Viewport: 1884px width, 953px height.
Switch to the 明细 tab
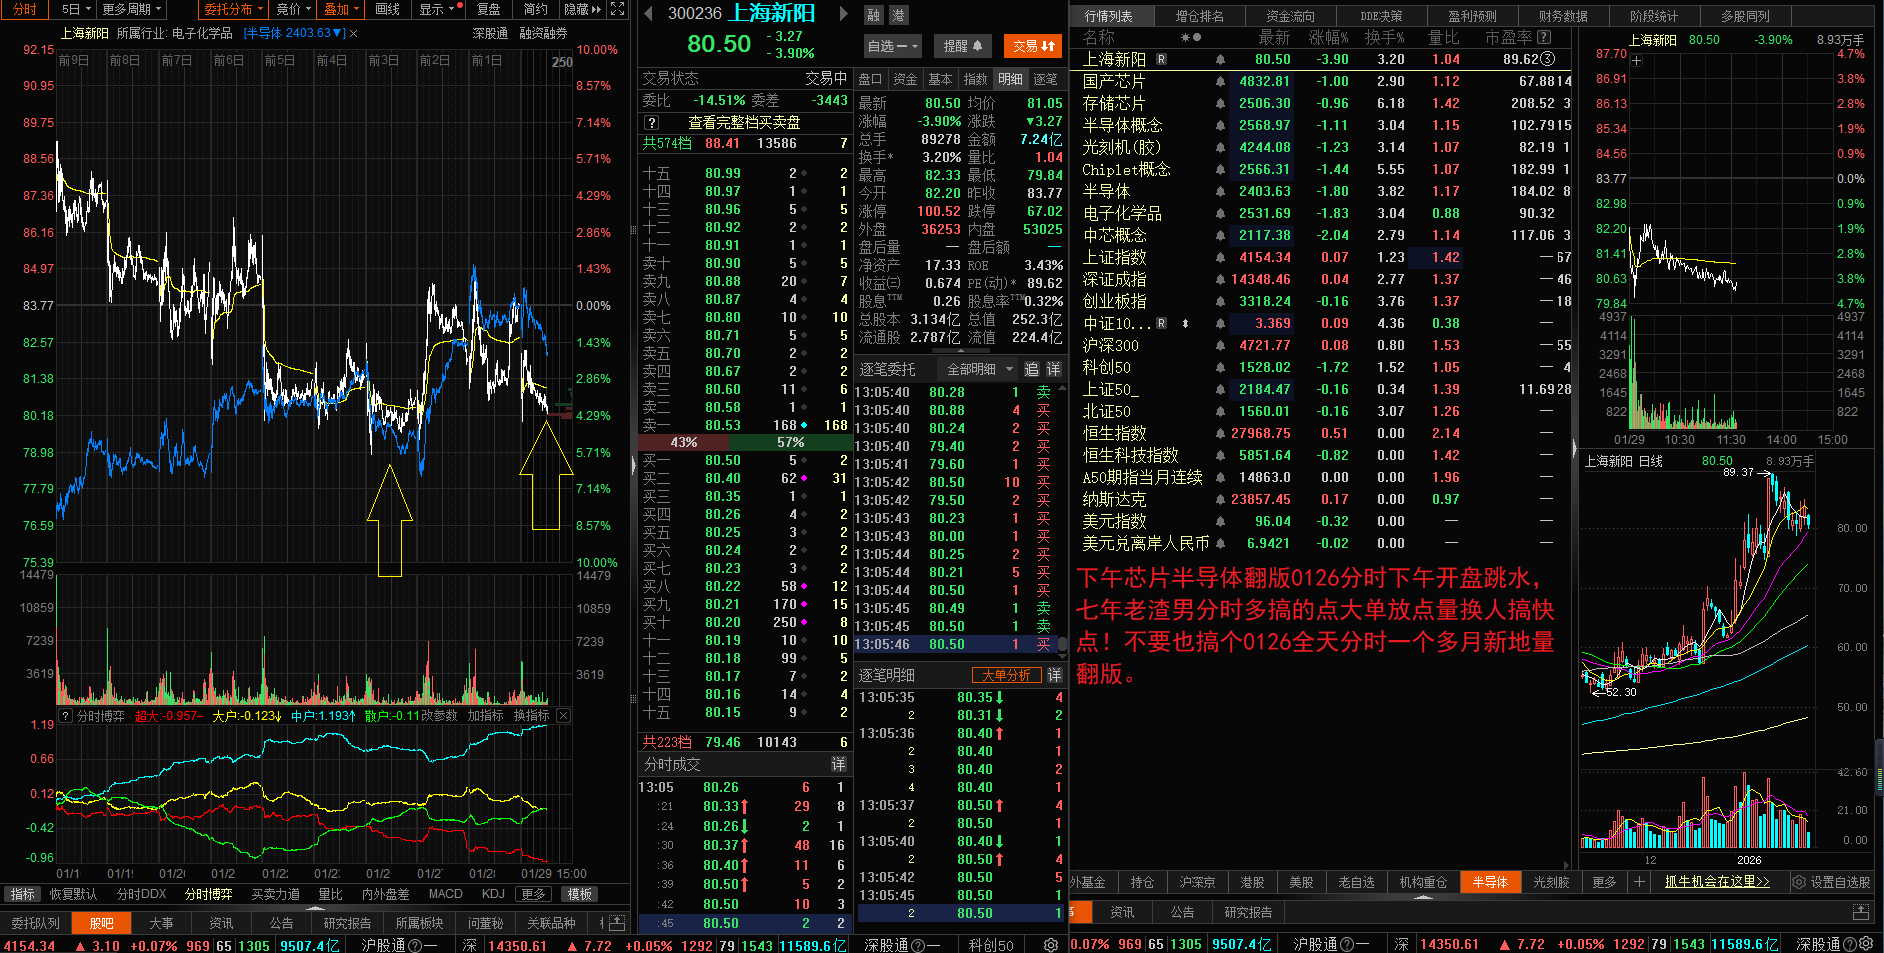[1010, 79]
